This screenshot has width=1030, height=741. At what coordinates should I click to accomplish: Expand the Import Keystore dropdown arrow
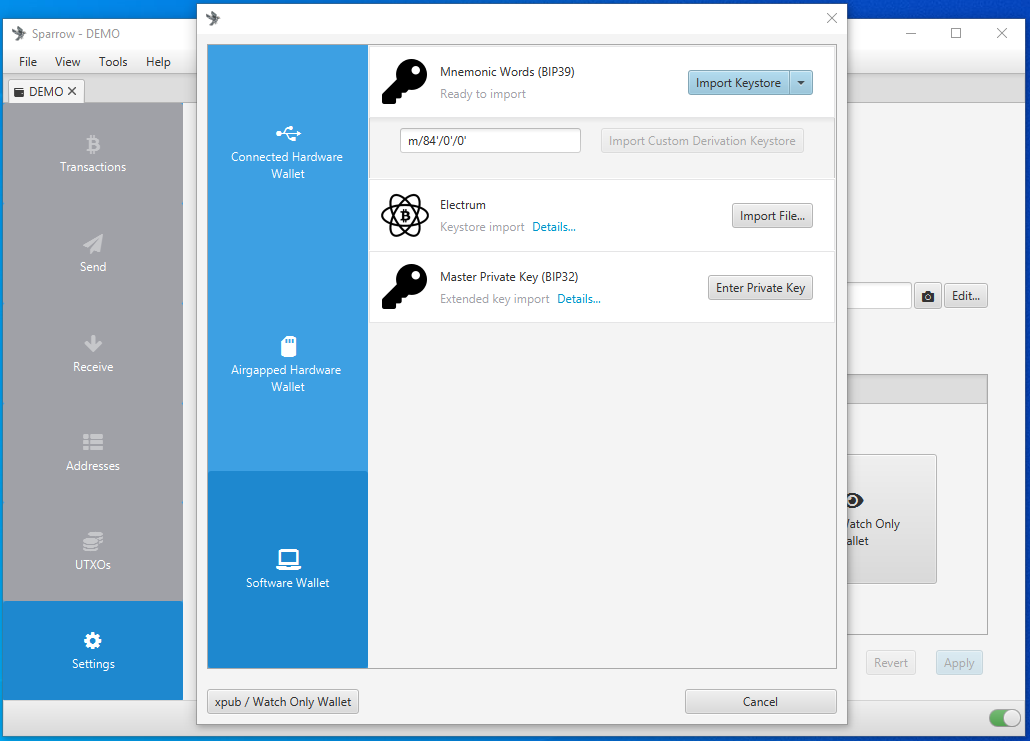click(x=801, y=83)
